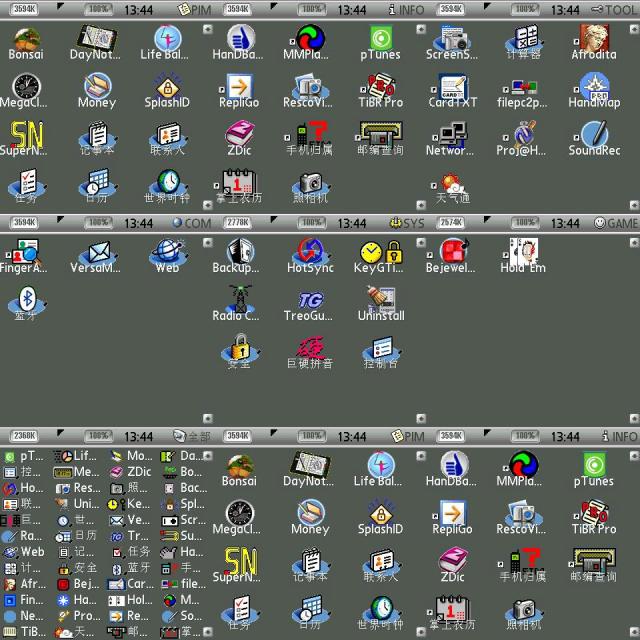
Task: Select Ke... entry in 全部 list
Action: (x=130, y=504)
